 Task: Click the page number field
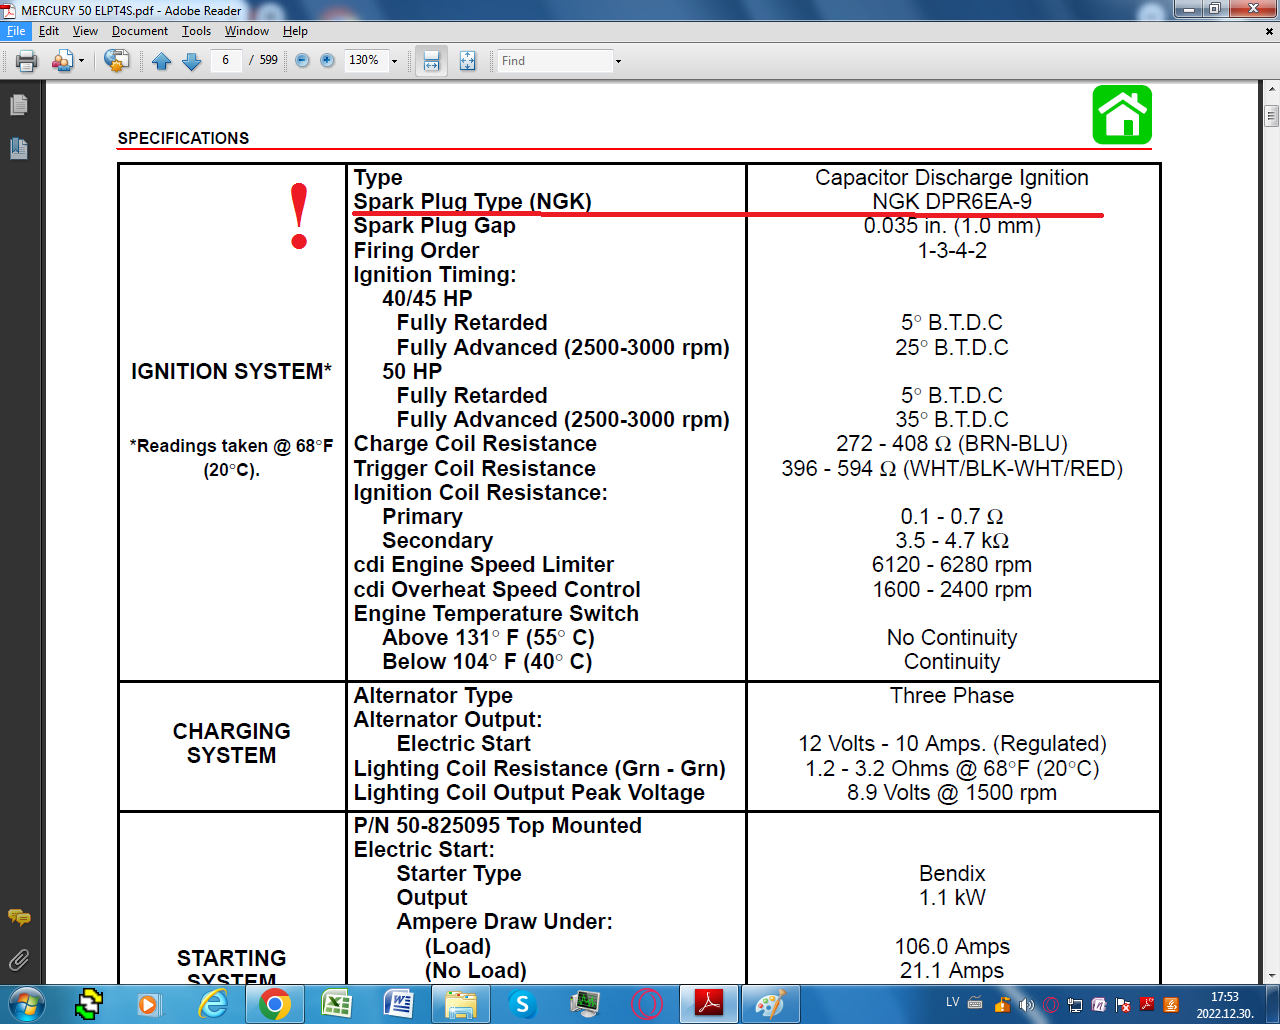tap(226, 60)
